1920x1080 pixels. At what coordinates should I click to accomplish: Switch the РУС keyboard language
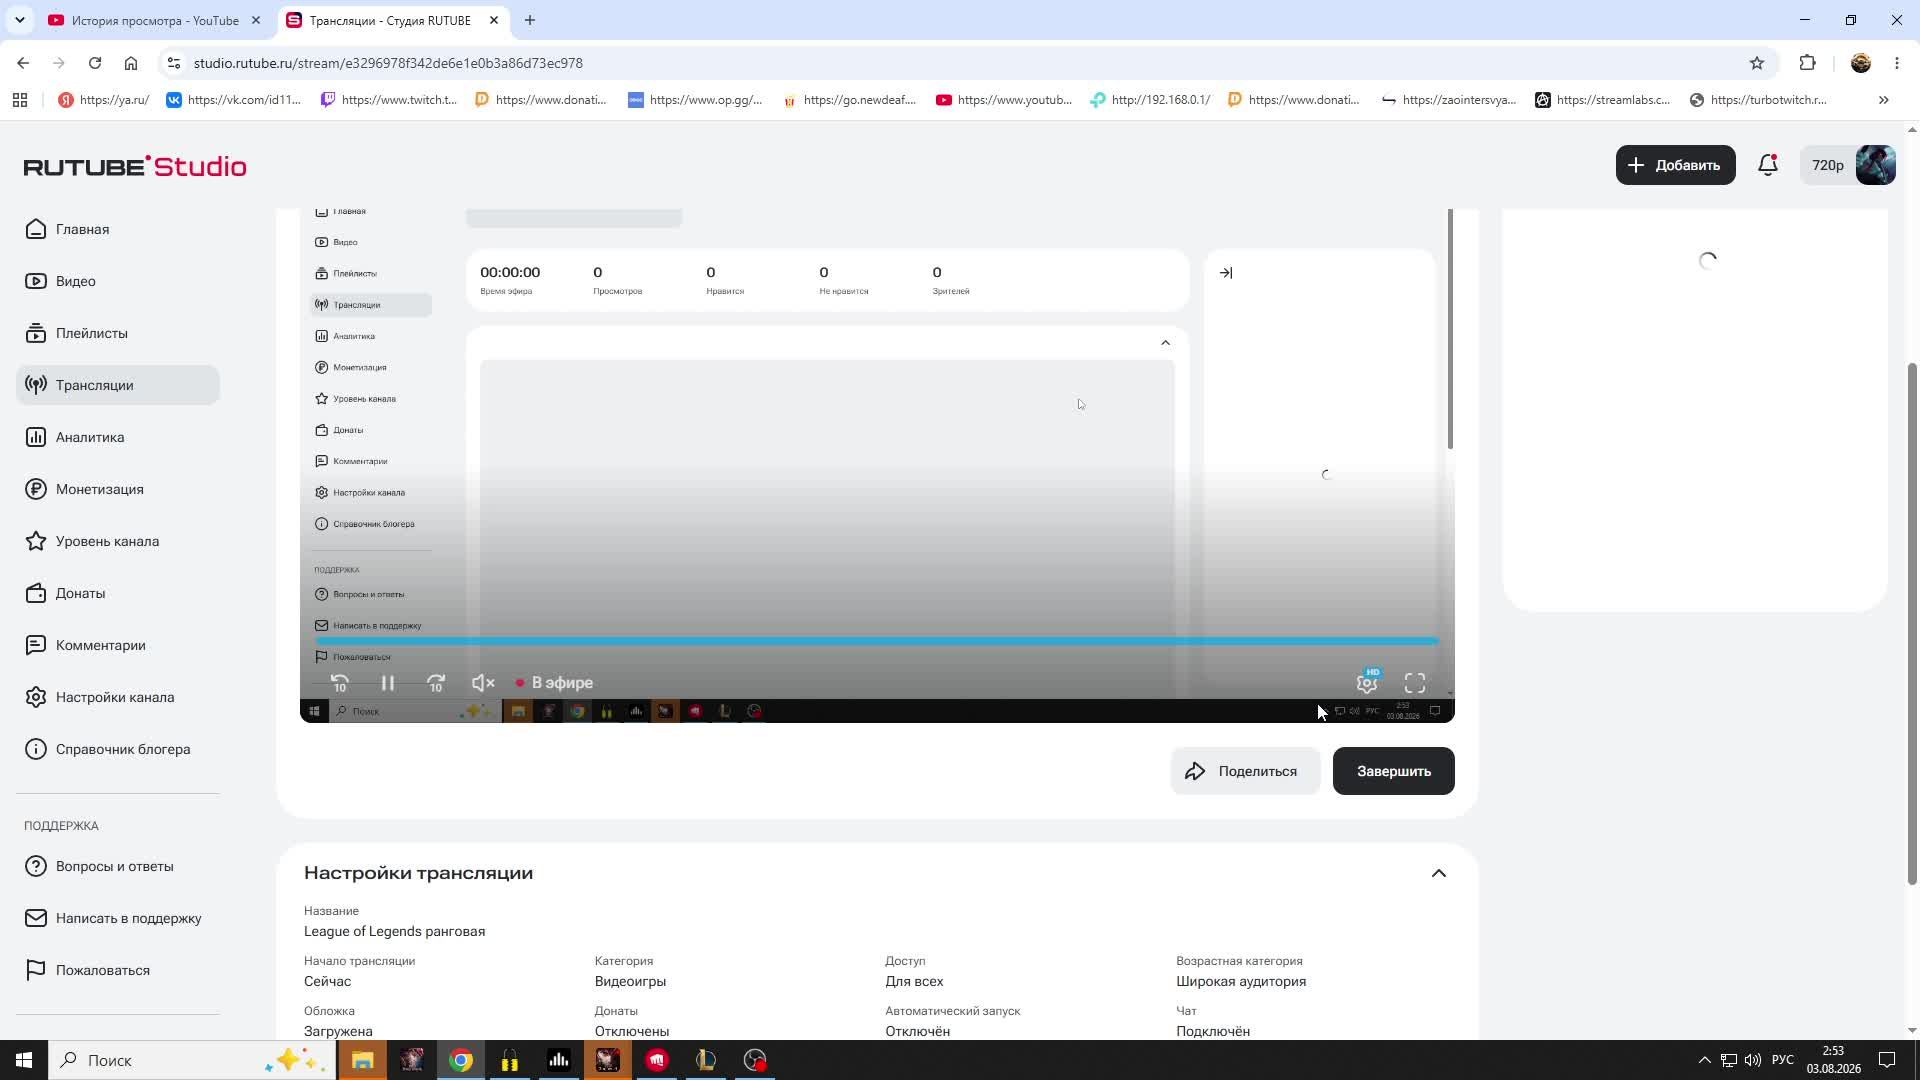1783,1060
